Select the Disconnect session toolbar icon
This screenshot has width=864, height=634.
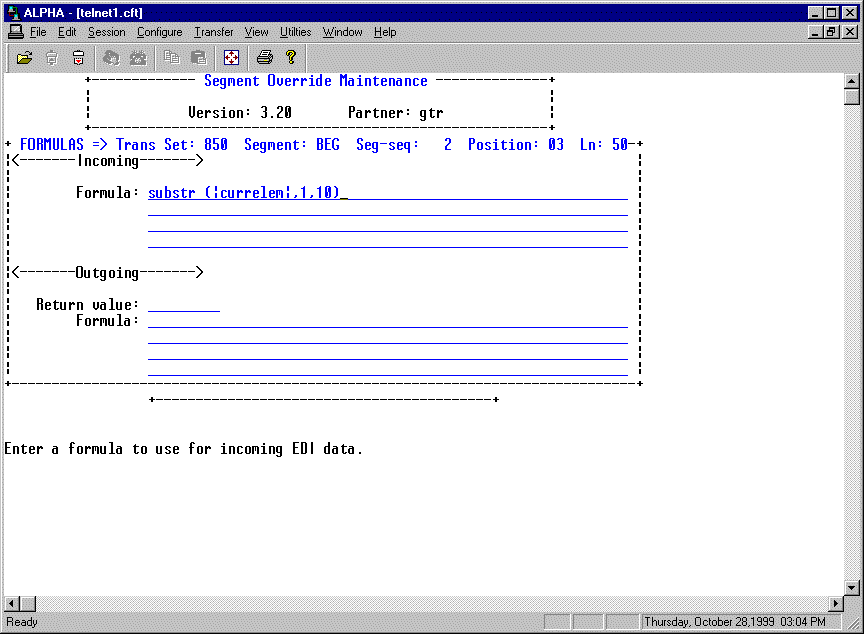pyautogui.click(x=138, y=57)
